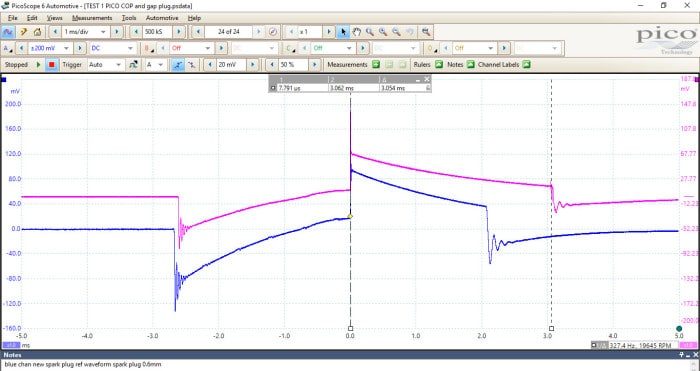Viewport: 700px width, 371px height.
Task: Select the hand pan tool
Action: [x=356, y=32]
